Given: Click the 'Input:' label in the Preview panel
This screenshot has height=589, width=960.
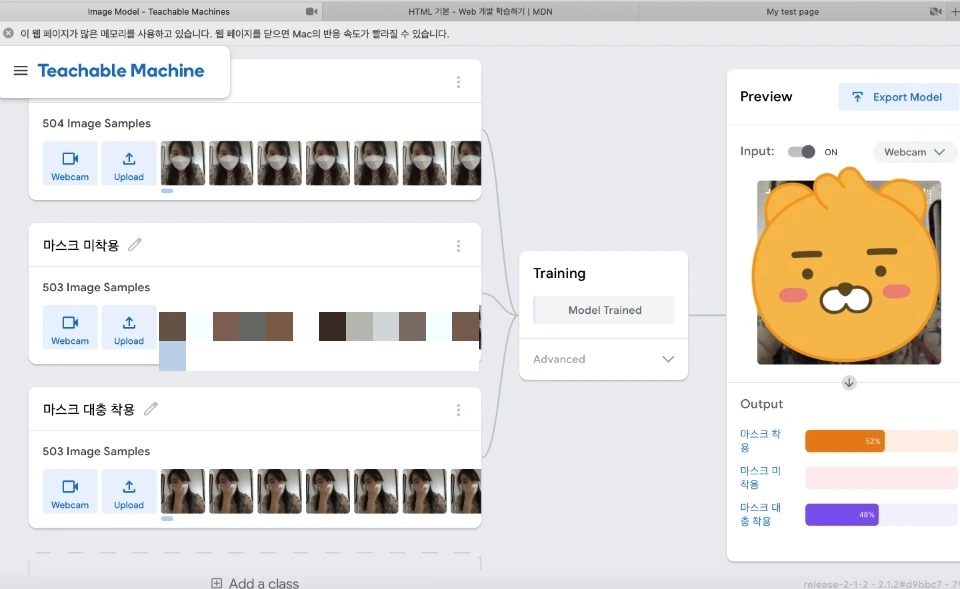Looking at the screenshot, I should pyautogui.click(x=757, y=151).
